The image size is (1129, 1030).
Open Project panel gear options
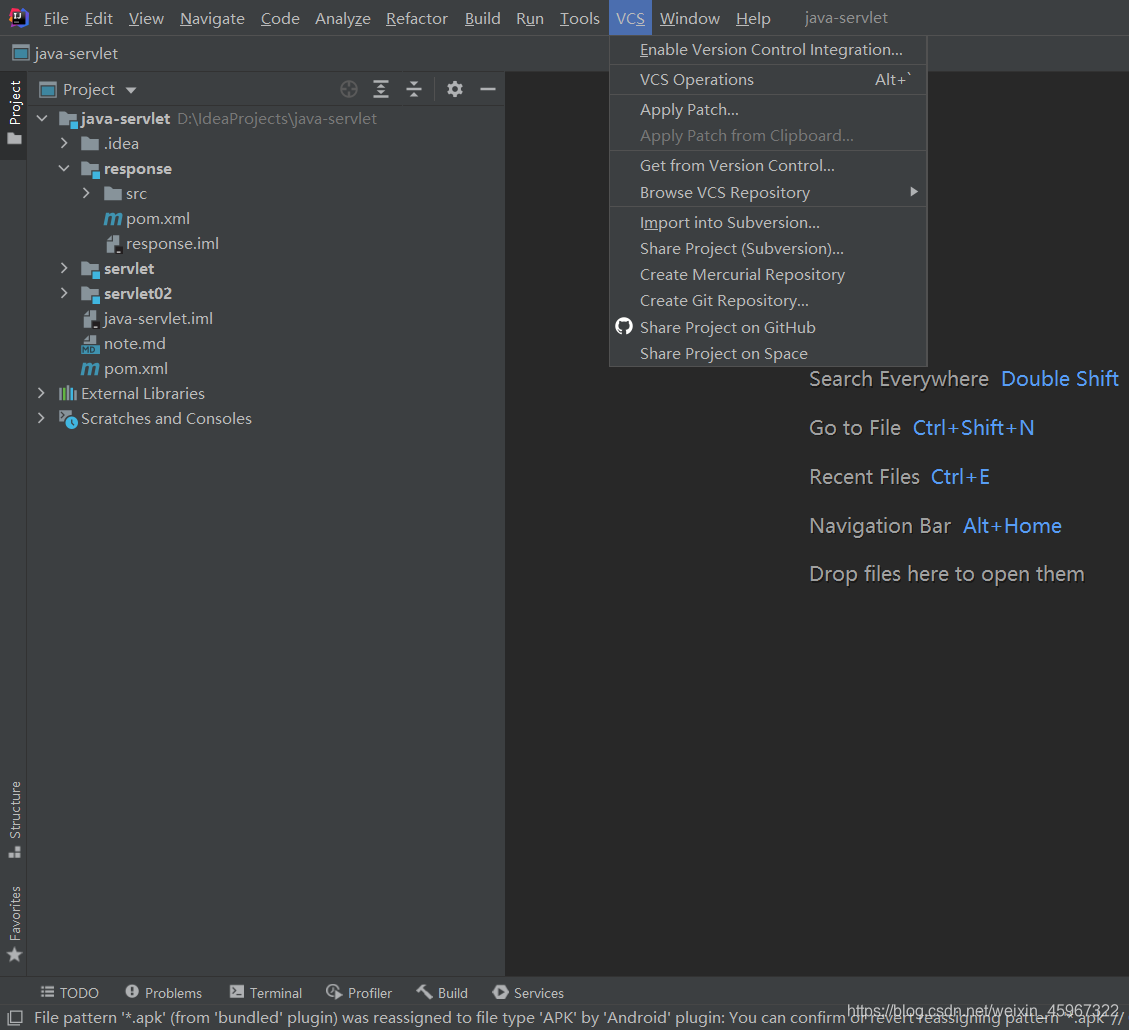click(x=454, y=89)
